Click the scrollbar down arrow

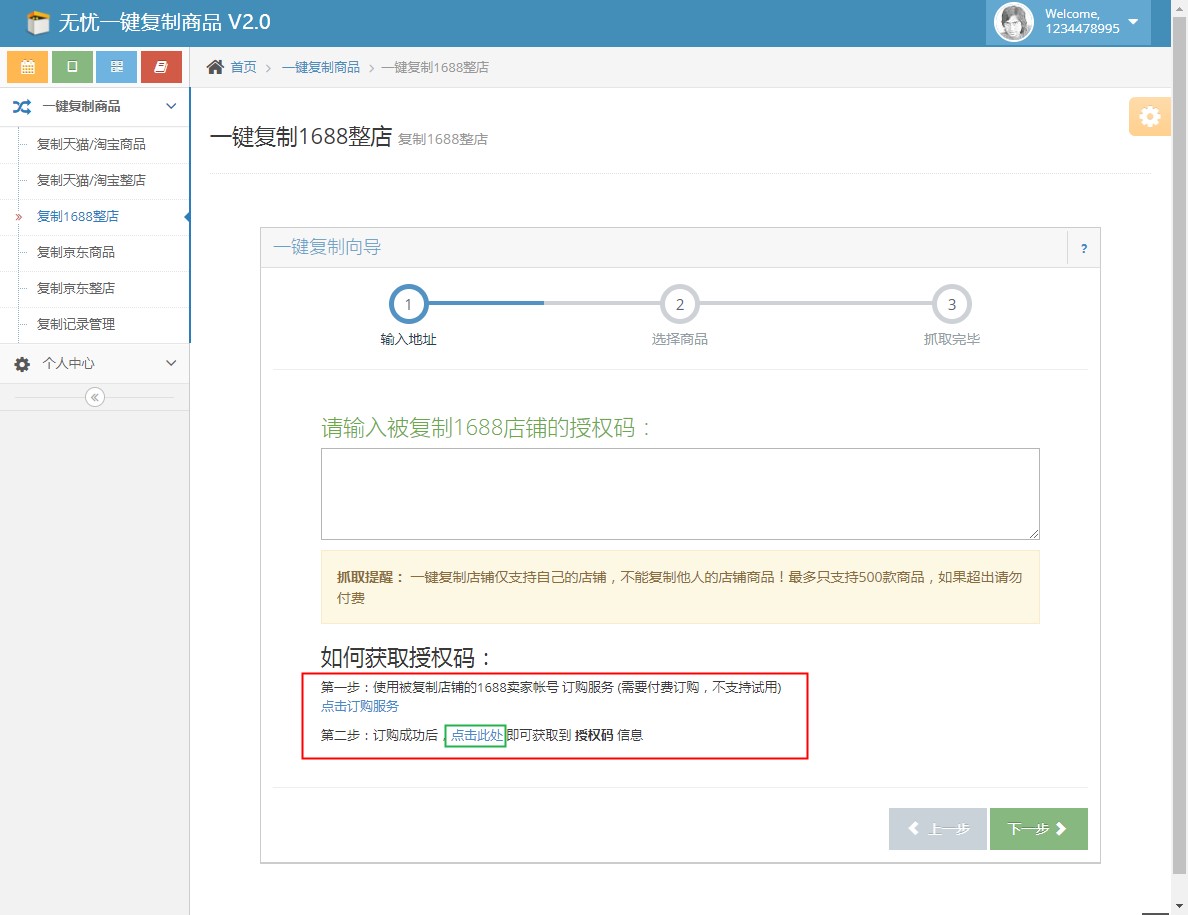pyautogui.click(x=1179, y=906)
